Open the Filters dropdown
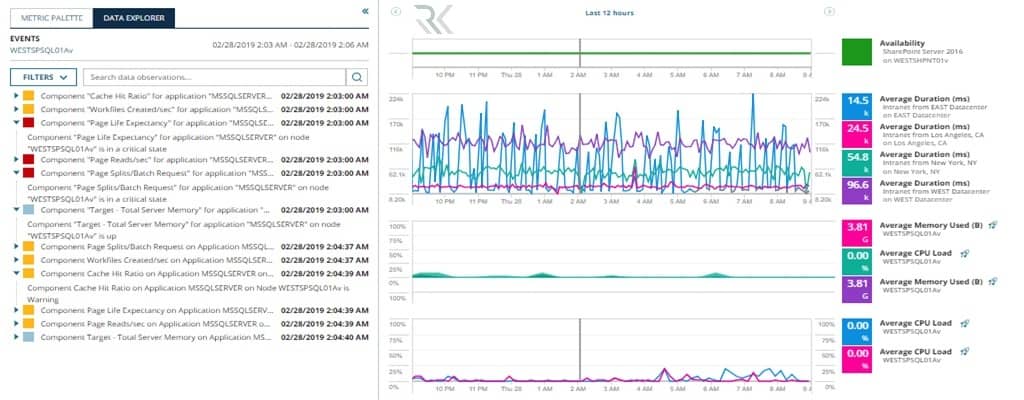1024x400 pixels. [x=43, y=77]
